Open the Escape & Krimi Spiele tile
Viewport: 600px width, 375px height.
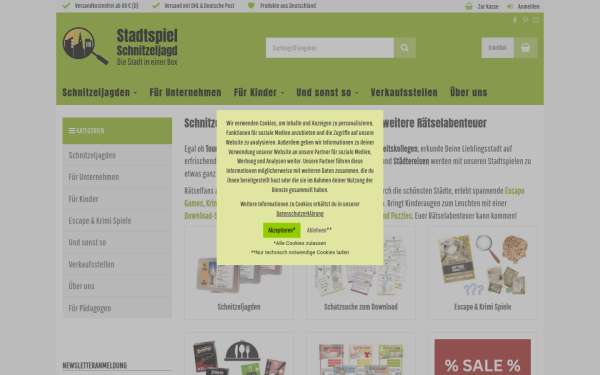tap(483, 273)
